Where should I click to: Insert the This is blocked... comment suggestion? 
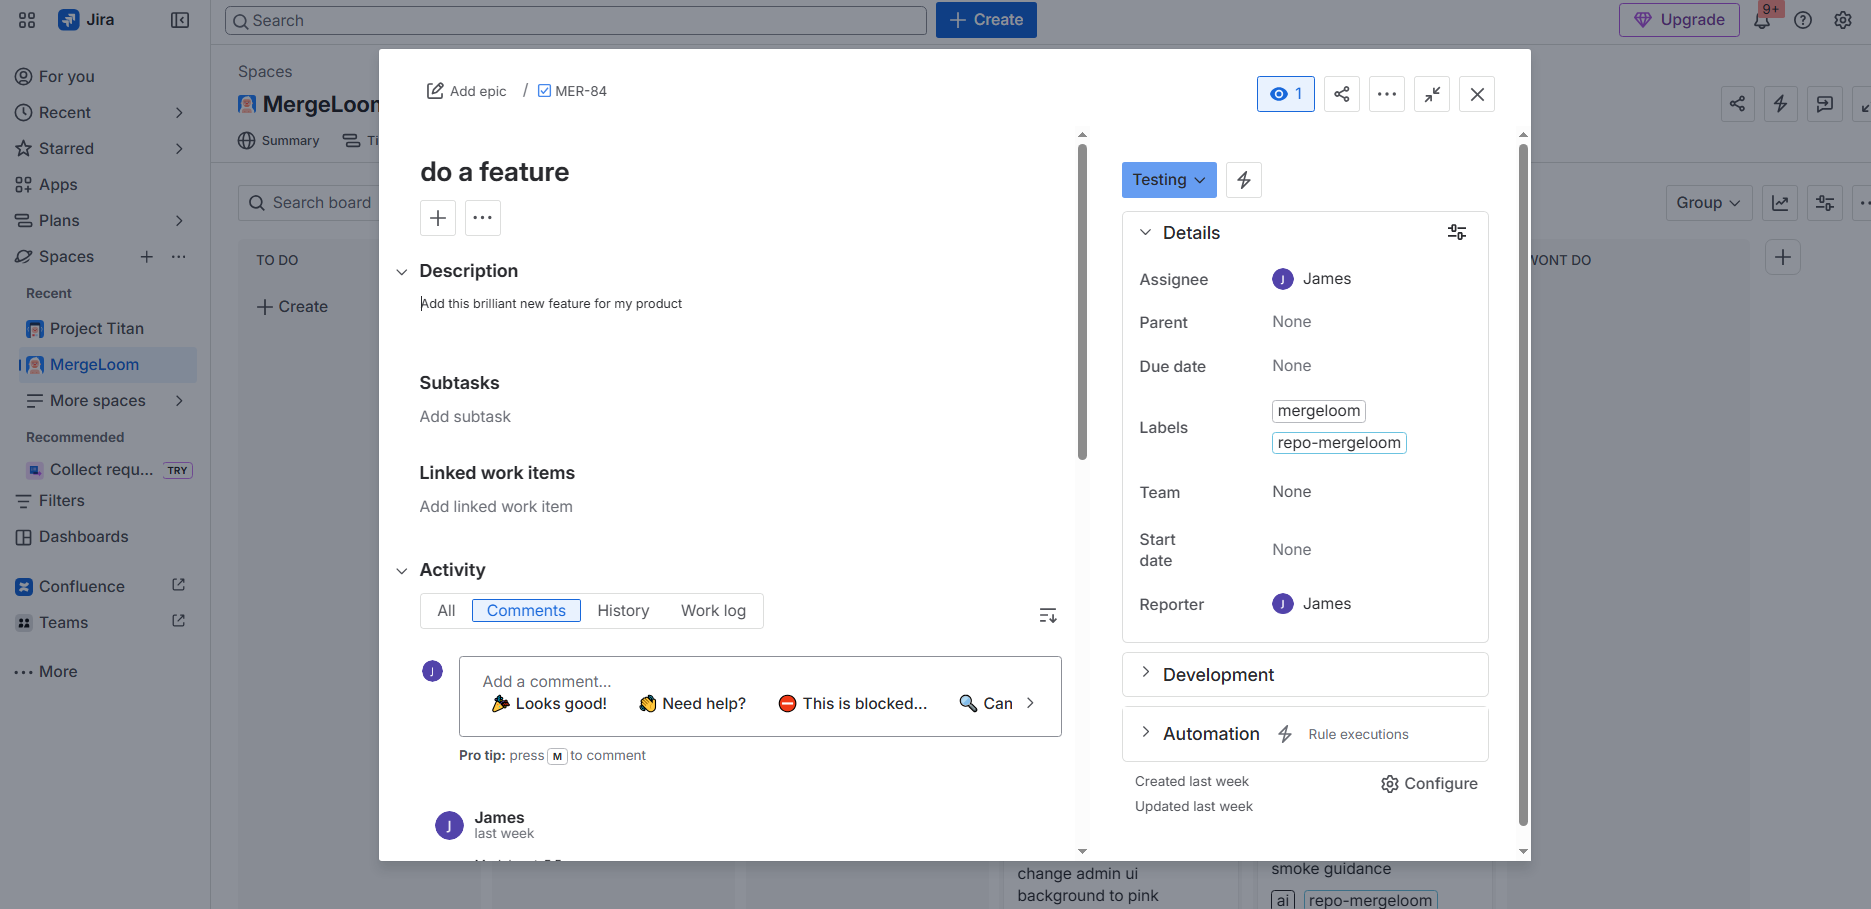853,704
